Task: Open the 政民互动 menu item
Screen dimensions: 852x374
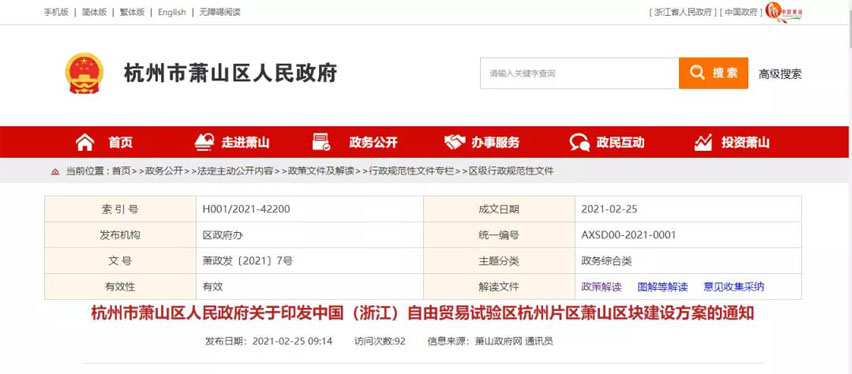Action: click(620, 143)
